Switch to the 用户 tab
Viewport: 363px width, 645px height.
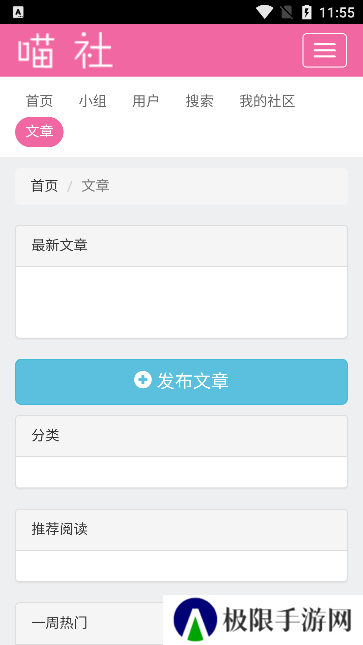[146, 101]
